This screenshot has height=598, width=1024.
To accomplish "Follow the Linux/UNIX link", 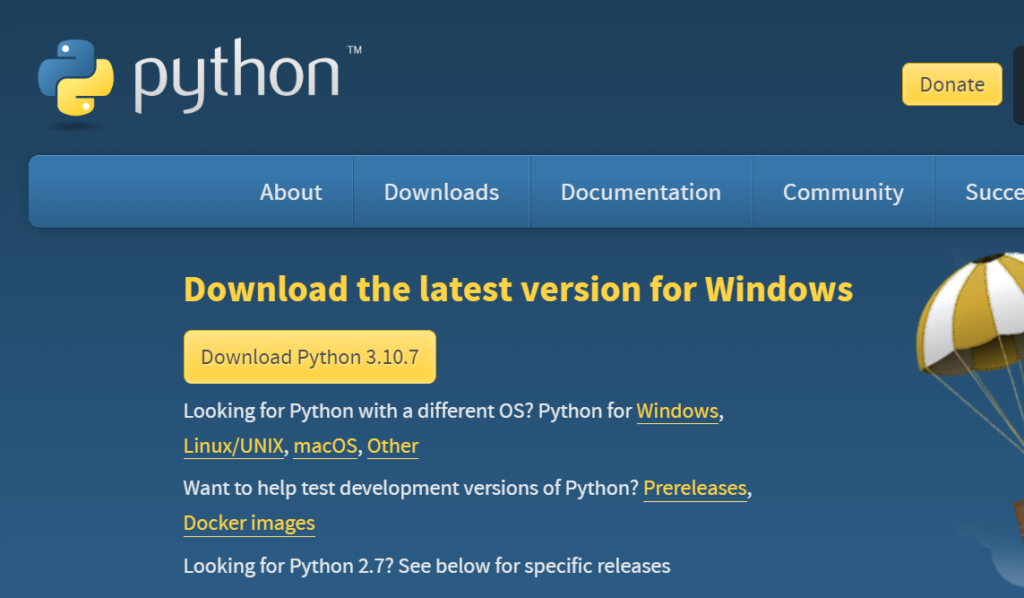I will [234, 447].
